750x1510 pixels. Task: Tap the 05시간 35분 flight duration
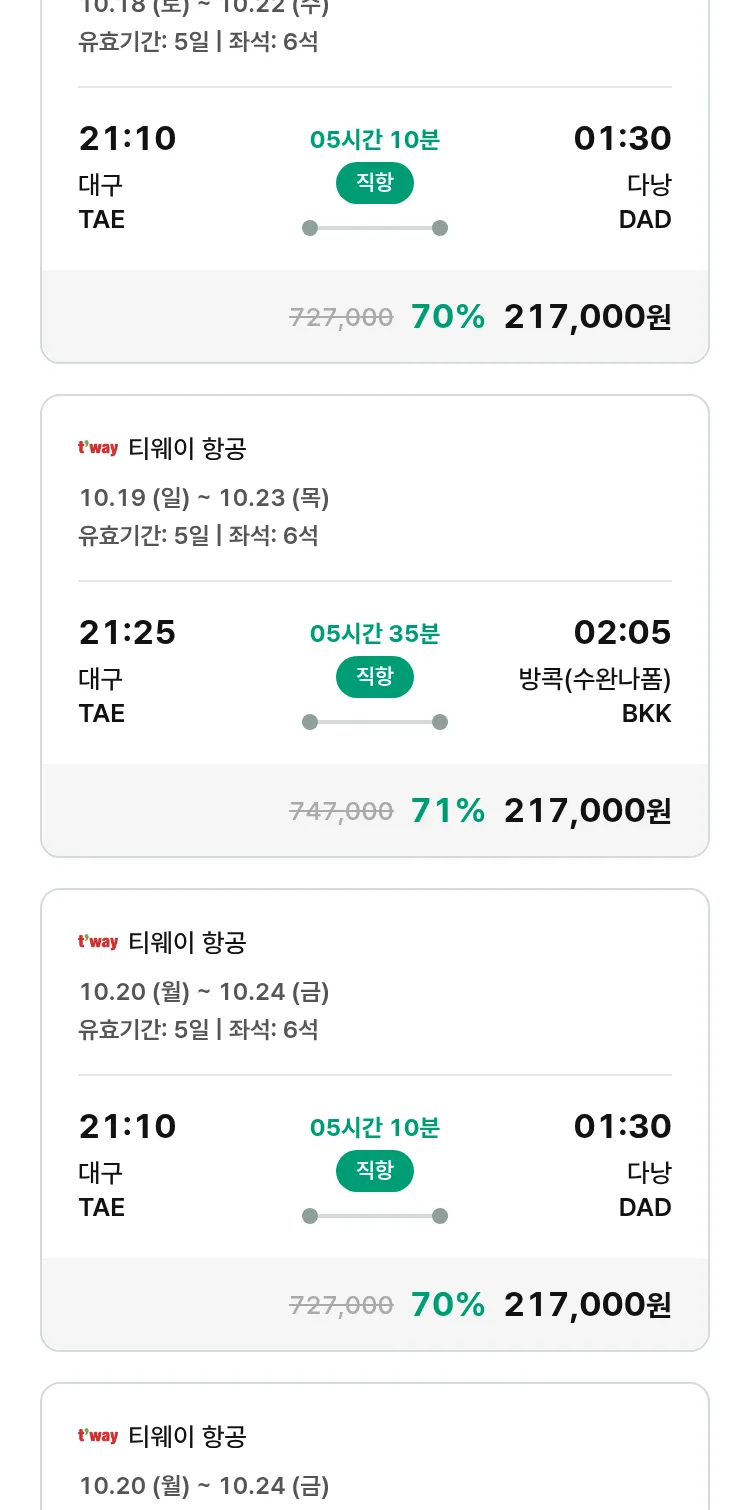[374, 634]
